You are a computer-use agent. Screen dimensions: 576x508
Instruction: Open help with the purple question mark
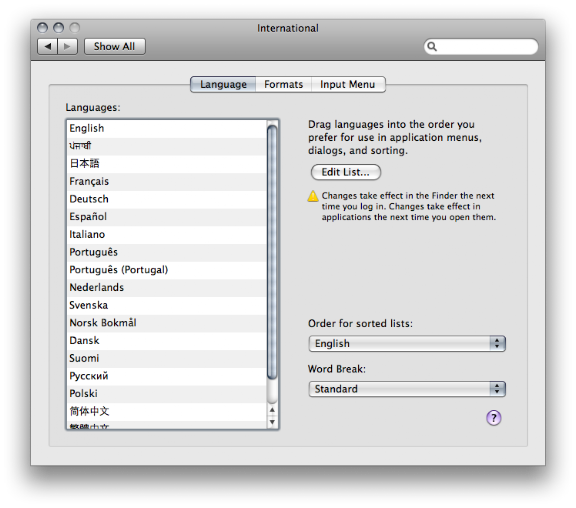click(493, 418)
